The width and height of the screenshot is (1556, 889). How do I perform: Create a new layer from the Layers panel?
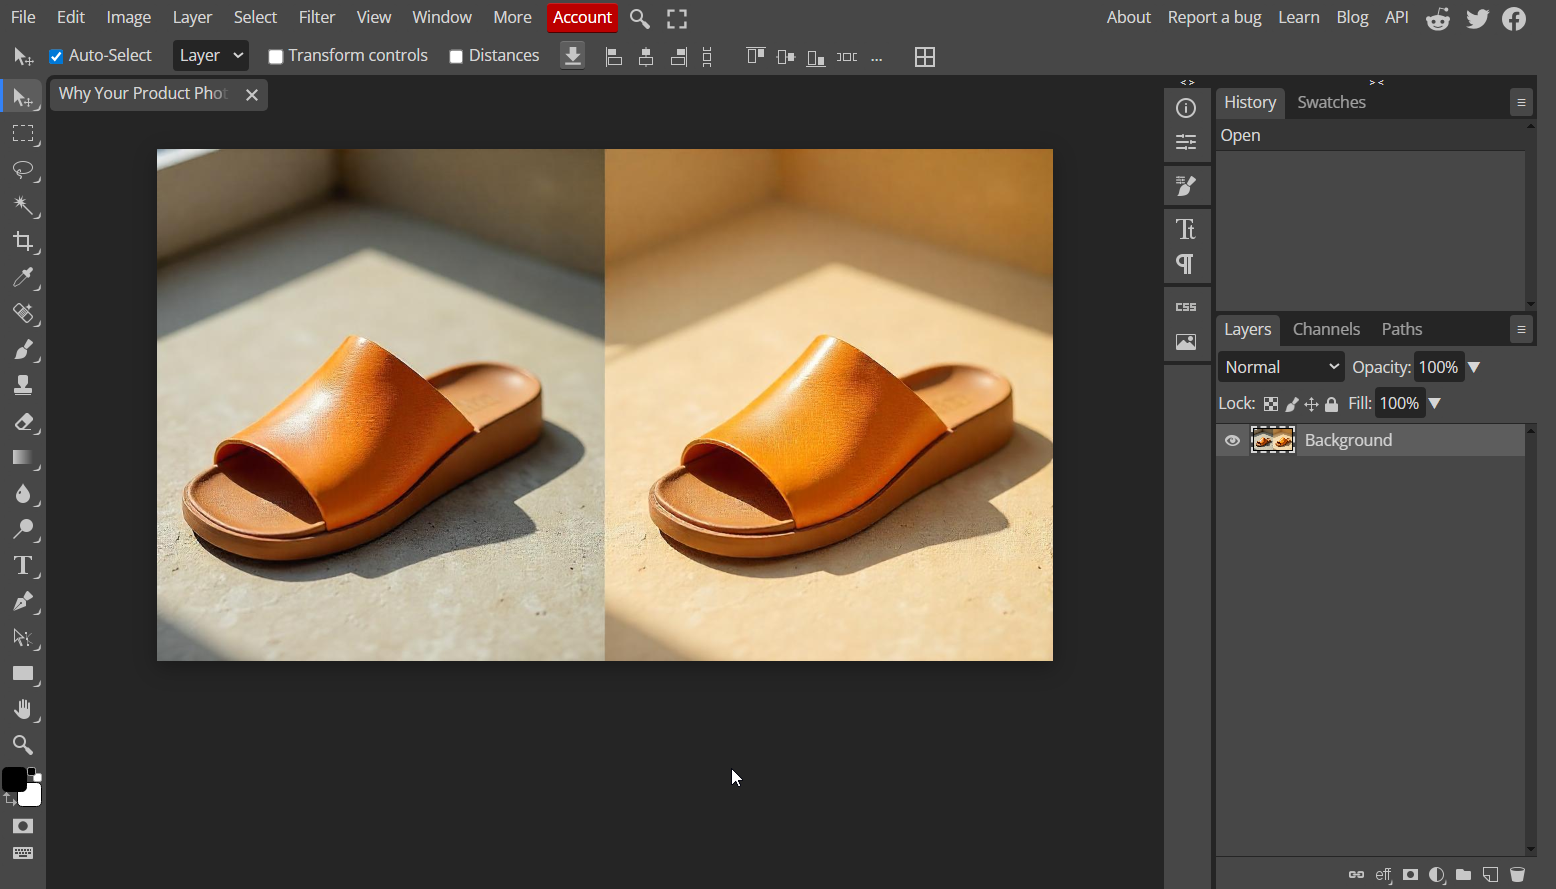[x=1490, y=874]
